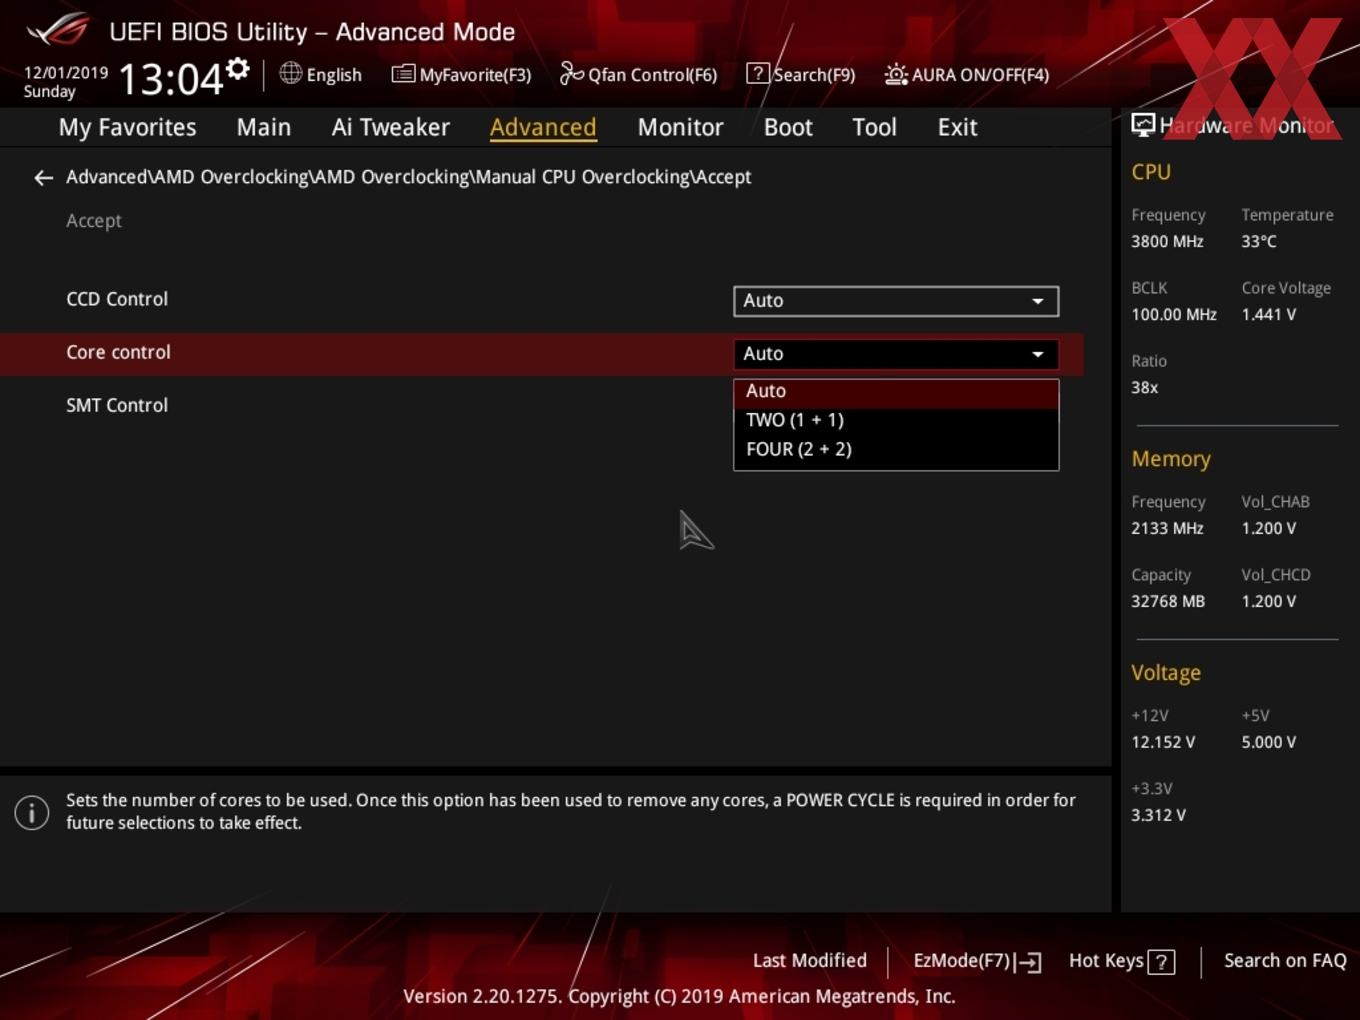Toggle AURA ON/OFF(F4) lighting
This screenshot has width=1360, height=1020.
[x=966, y=74]
